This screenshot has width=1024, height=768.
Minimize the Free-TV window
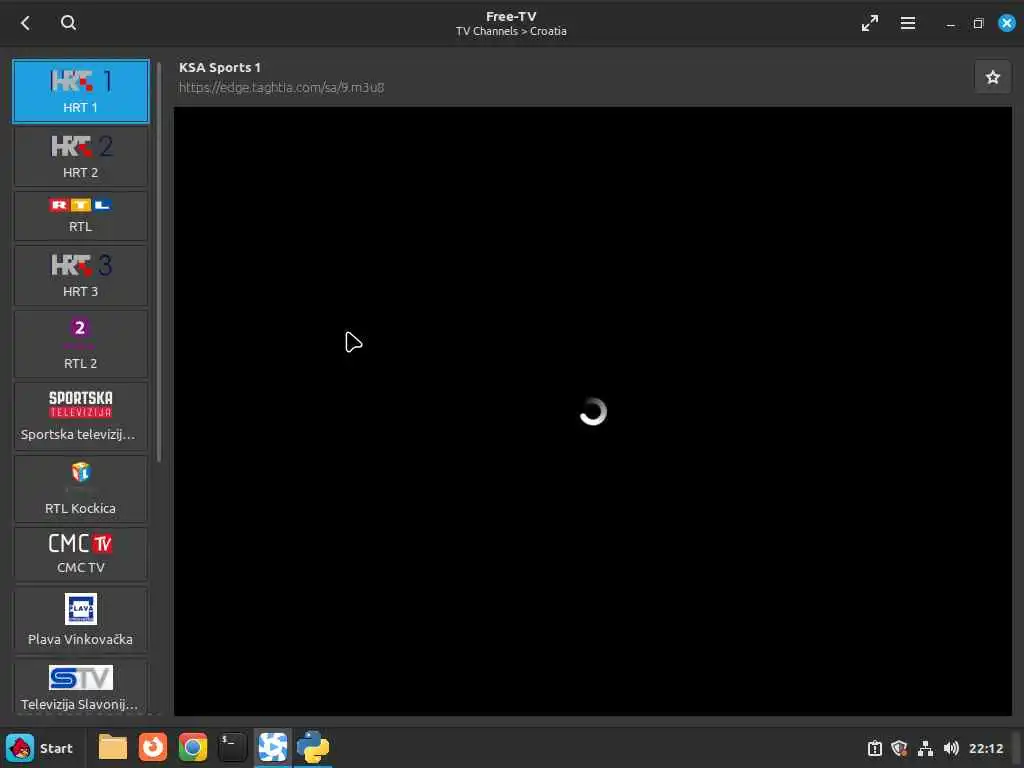[950, 24]
